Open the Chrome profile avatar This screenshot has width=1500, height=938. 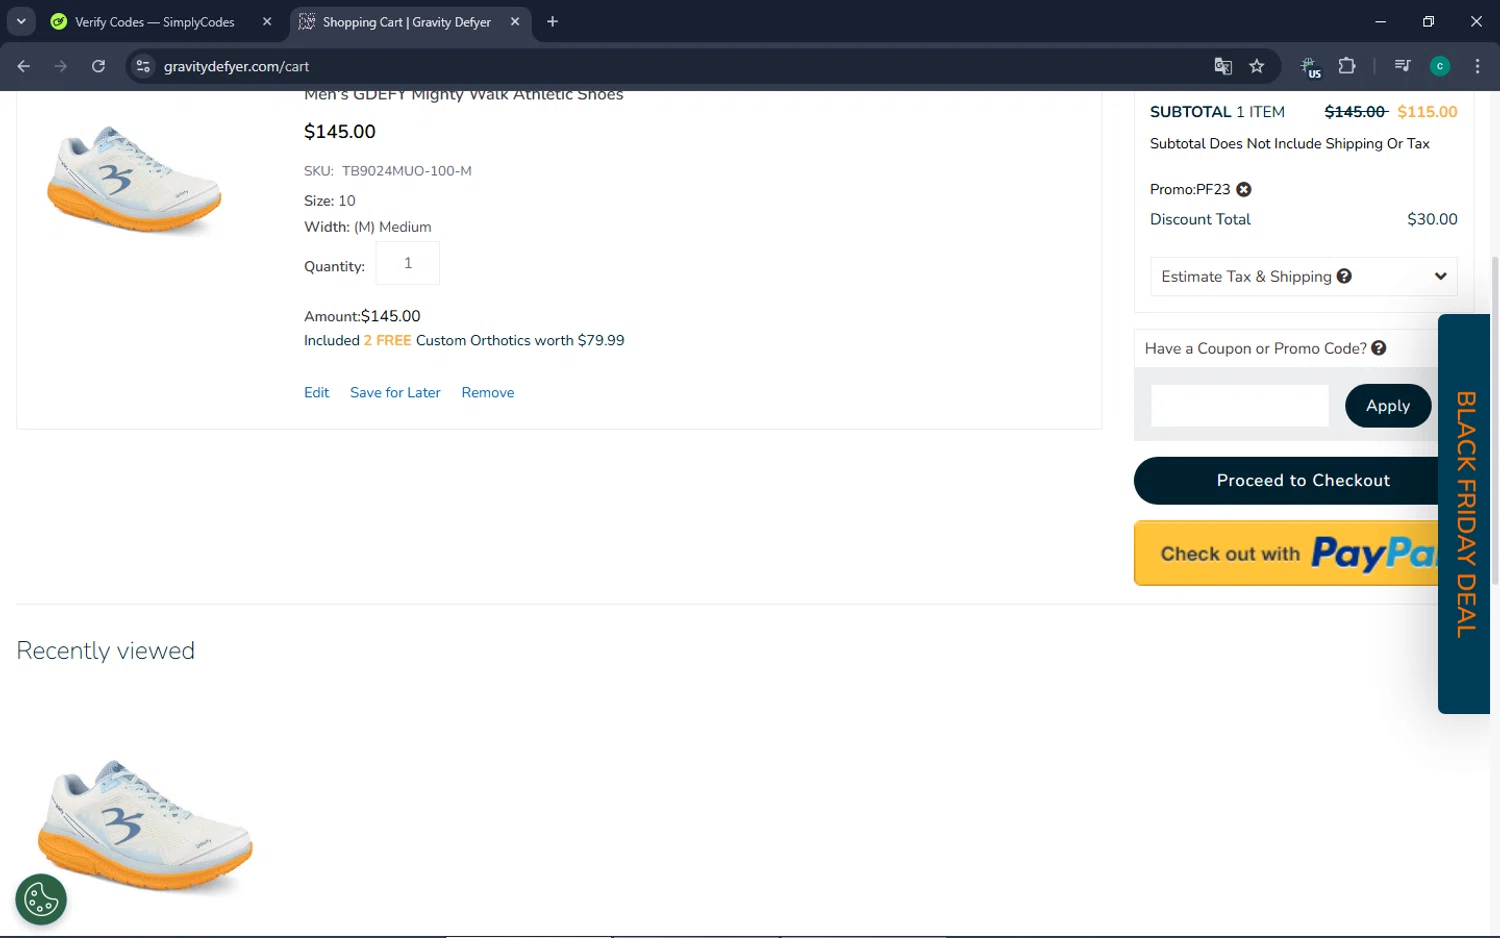pyautogui.click(x=1440, y=66)
